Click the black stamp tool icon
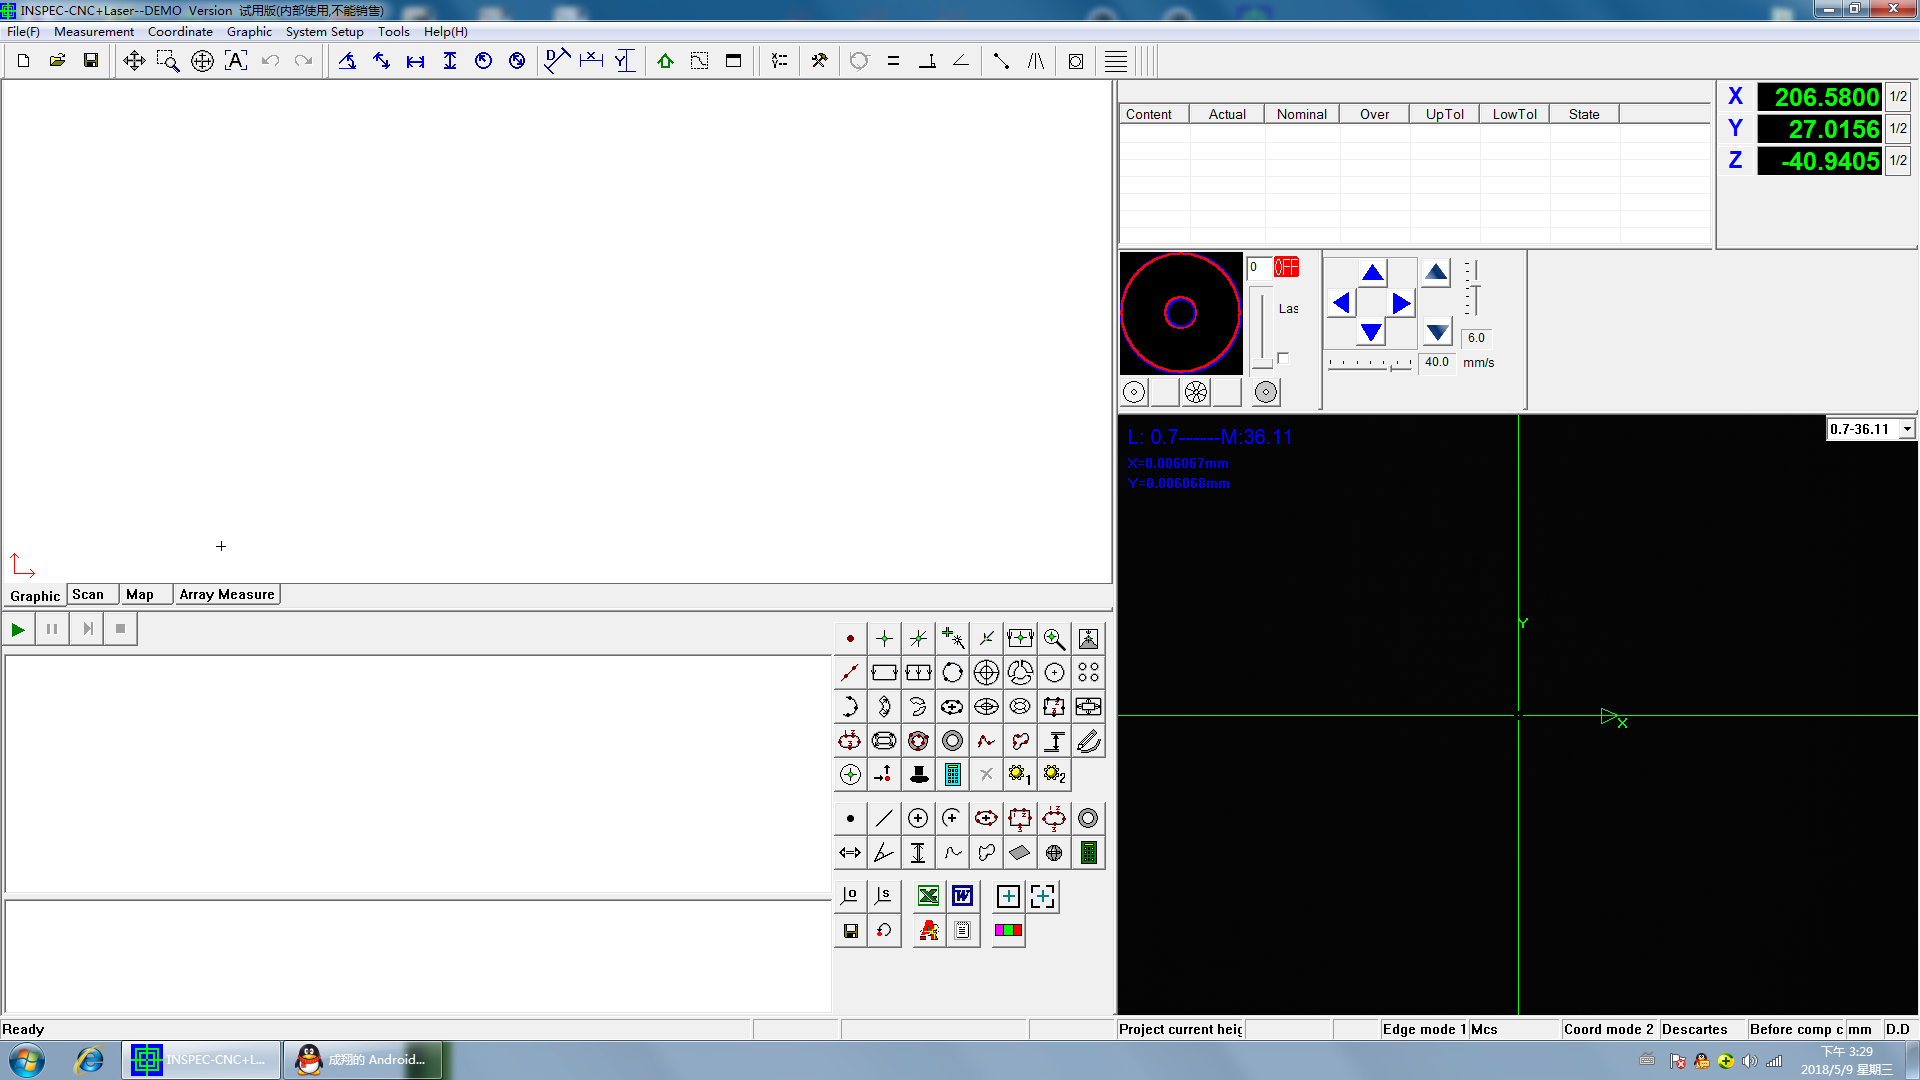 pyautogui.click(x=918, y=774)
